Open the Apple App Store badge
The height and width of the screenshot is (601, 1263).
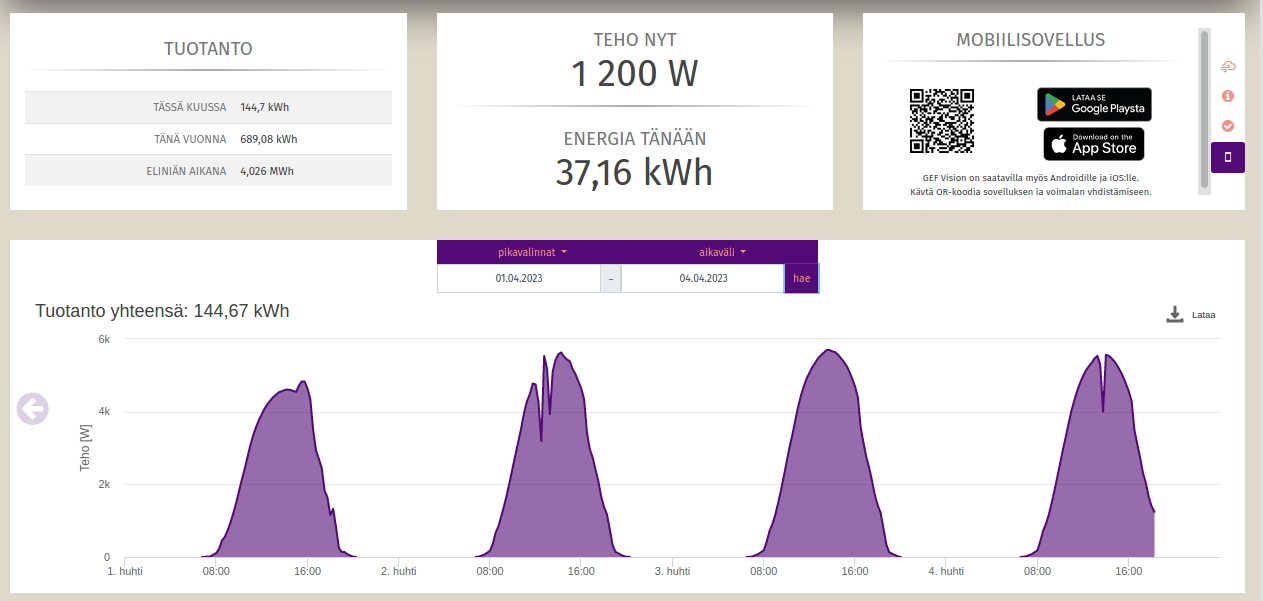(x=1094, y=144)
